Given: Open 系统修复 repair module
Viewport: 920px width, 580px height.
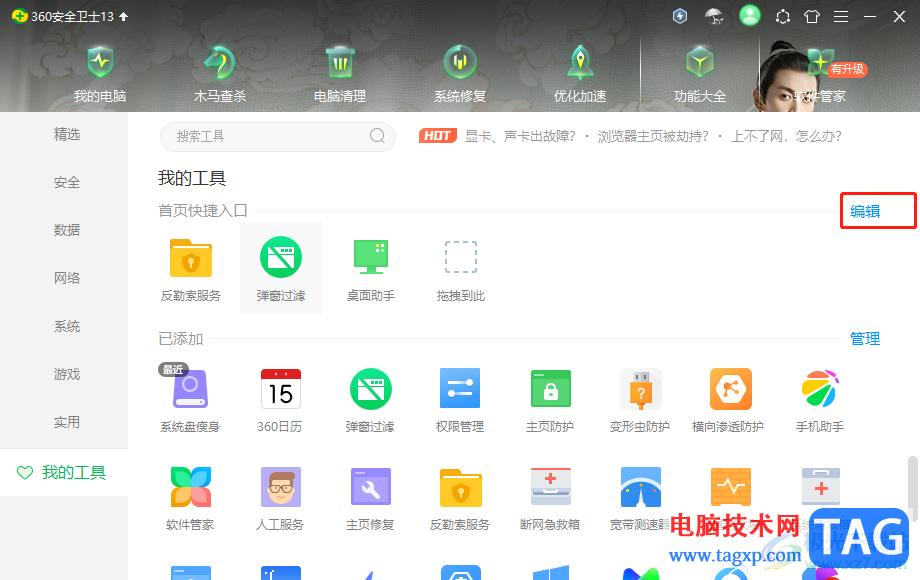Looking at the screenshot, I should 459,74.
